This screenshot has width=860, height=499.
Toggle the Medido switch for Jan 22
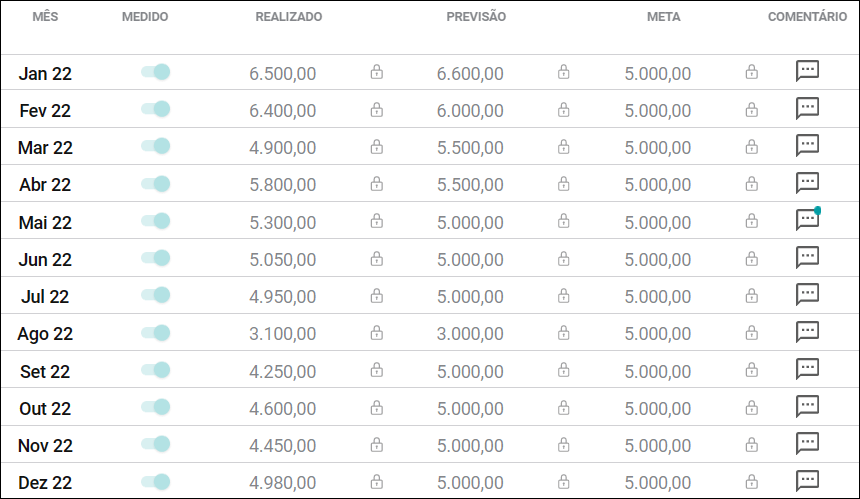156,72
